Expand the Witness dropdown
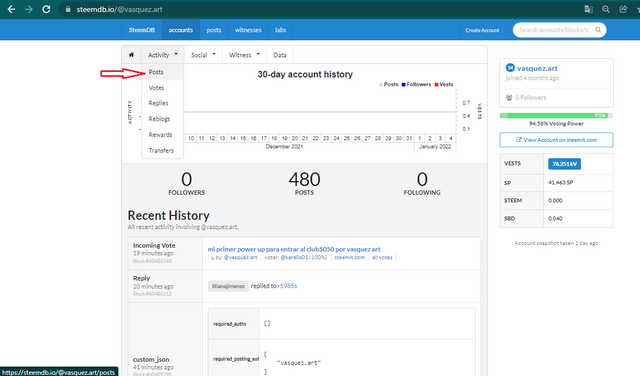The height and width of the screenshot is (376, 640). 244,55
